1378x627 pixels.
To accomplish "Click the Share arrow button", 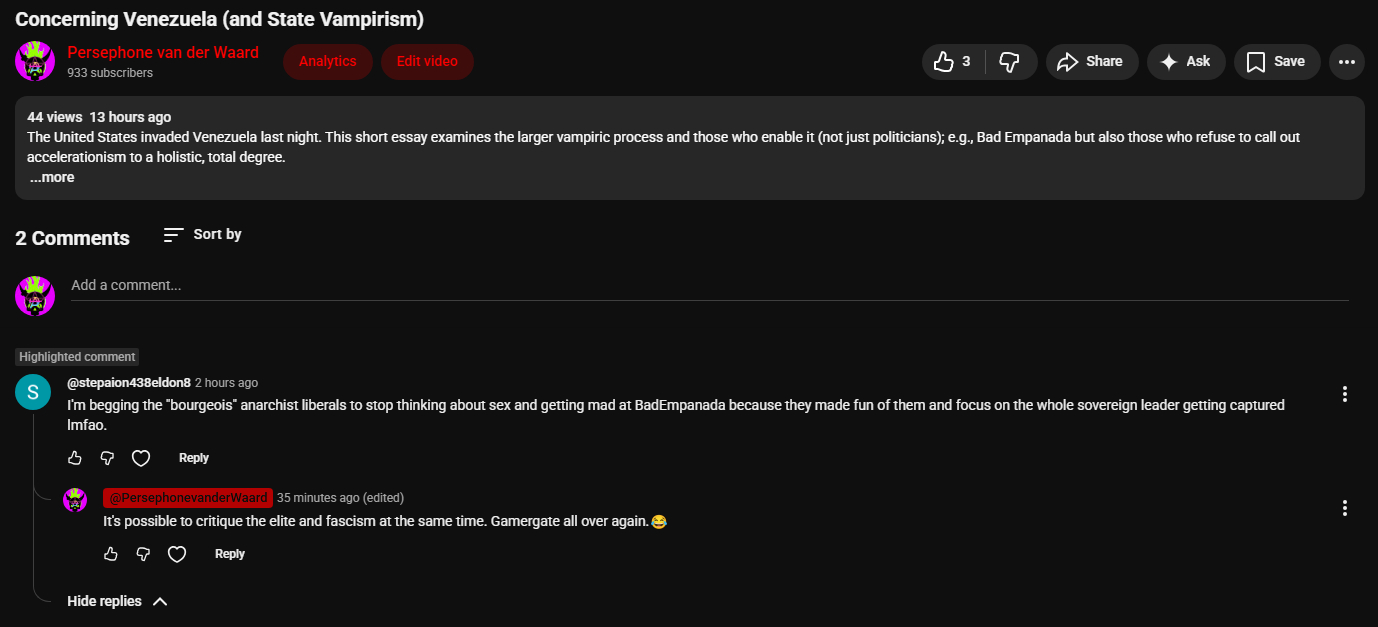I will tap(1091, 62).
